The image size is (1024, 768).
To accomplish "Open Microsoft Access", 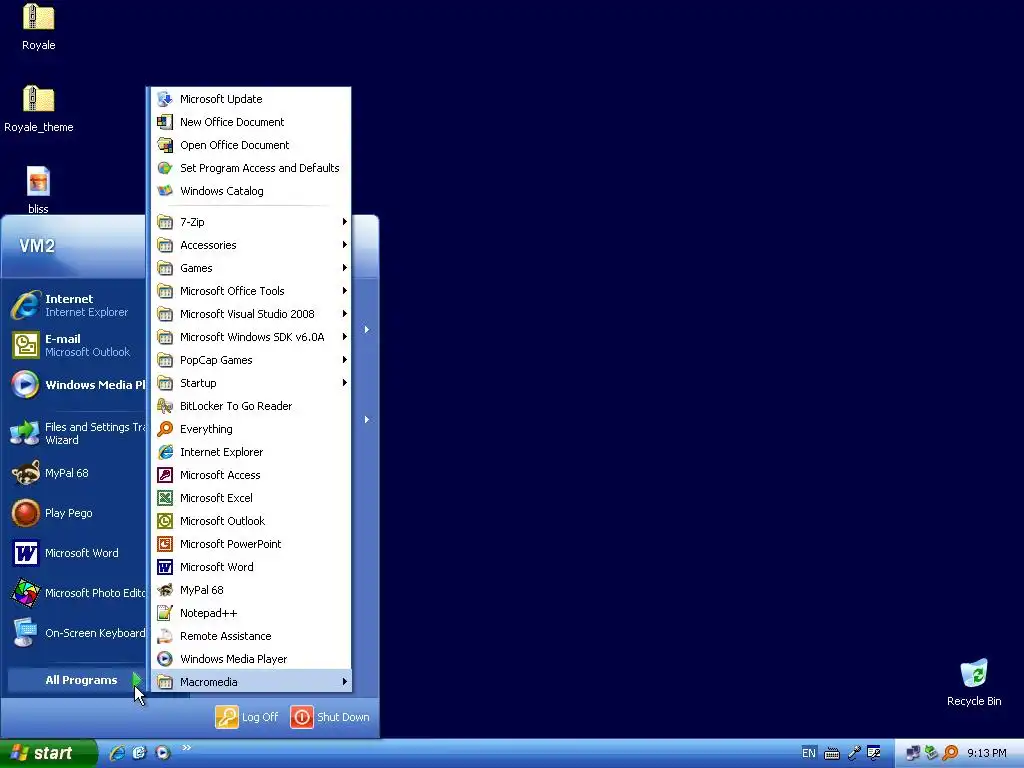I will click(x=251, y=475).
